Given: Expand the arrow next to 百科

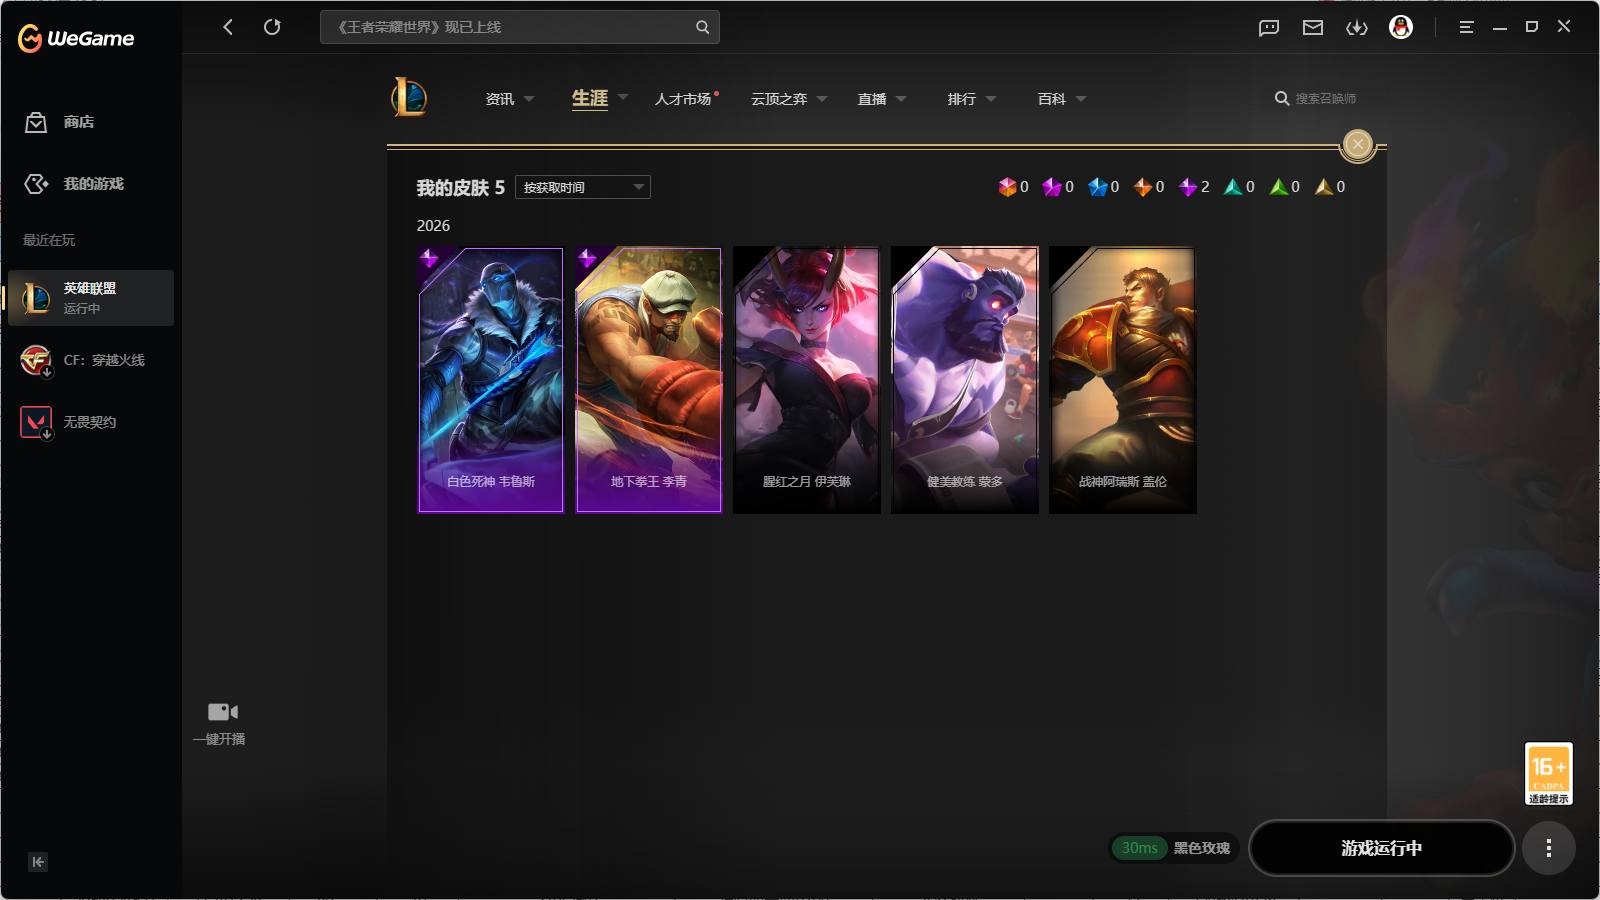Looking at the screenshot, I should [x=1081, y=99].
